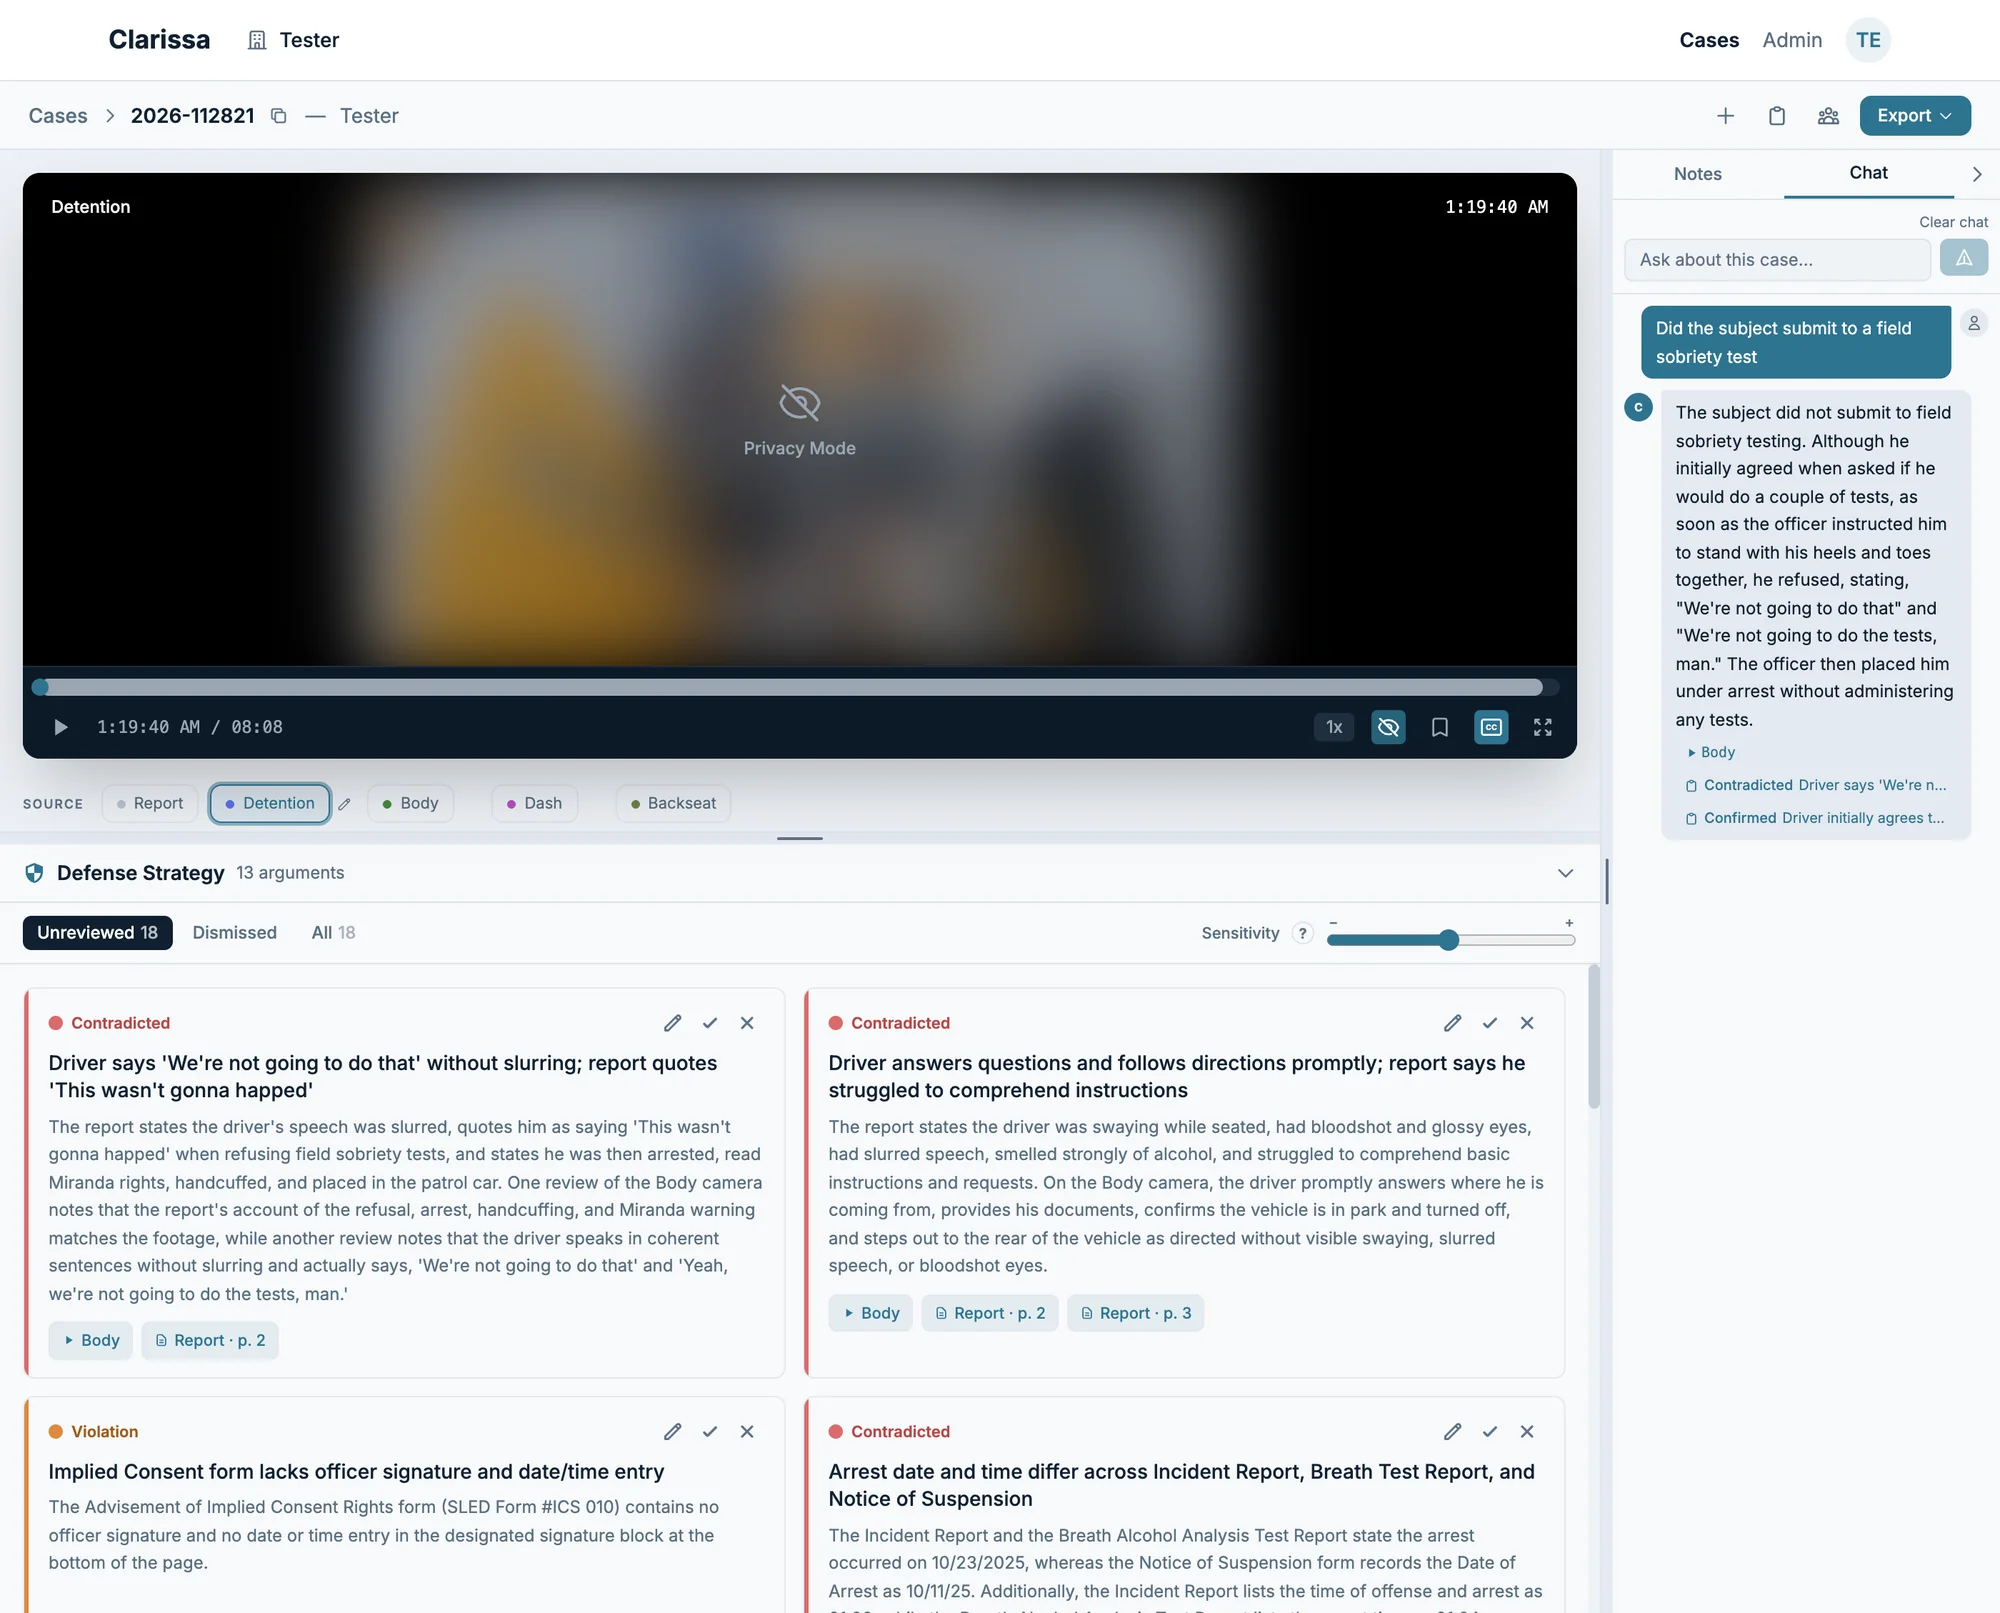This screenshot has height=1613, width=2000.
Task: Show Dismissed arguments
Action: tap(234, 932)
